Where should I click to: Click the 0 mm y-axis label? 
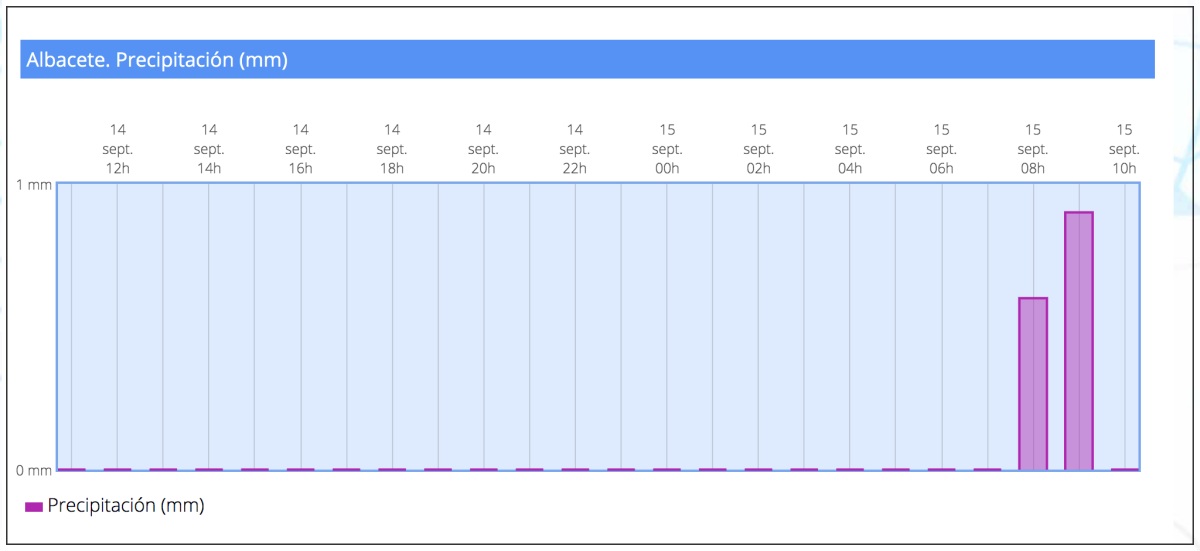click(33, 470)
